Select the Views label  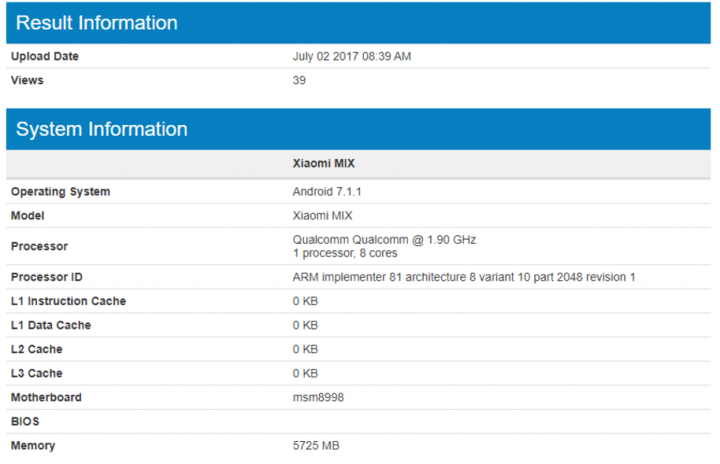27,80
